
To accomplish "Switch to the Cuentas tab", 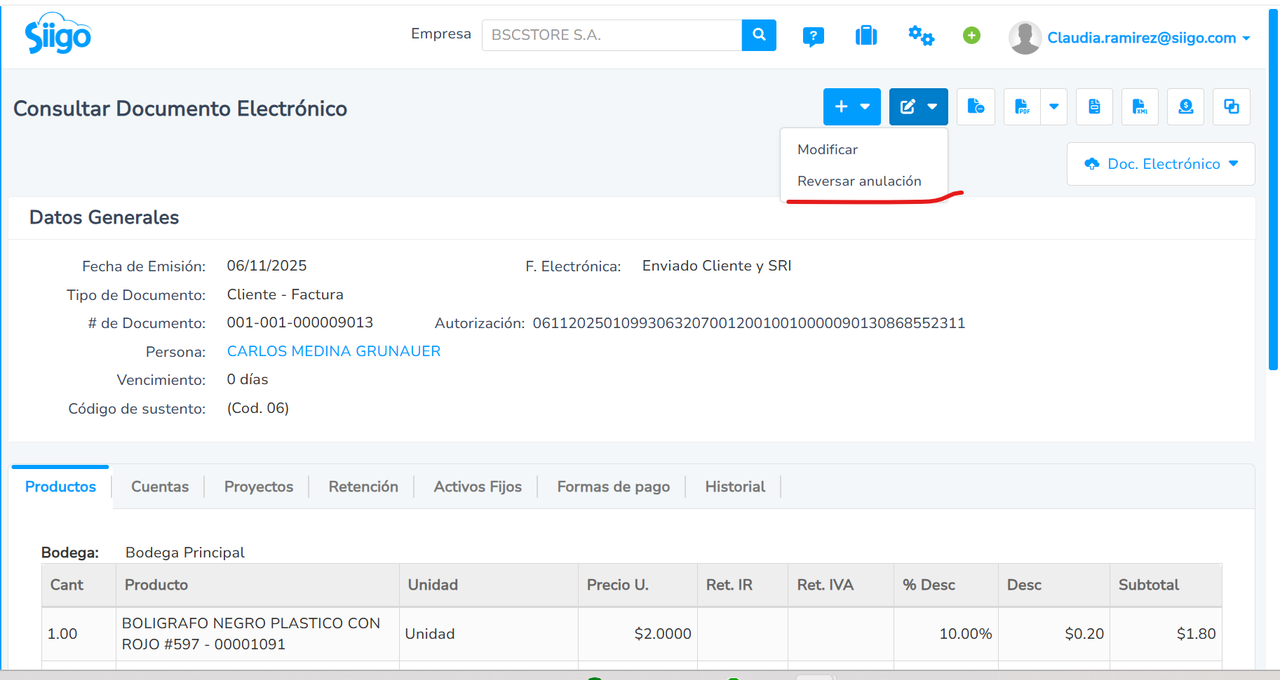I will 160,487.
